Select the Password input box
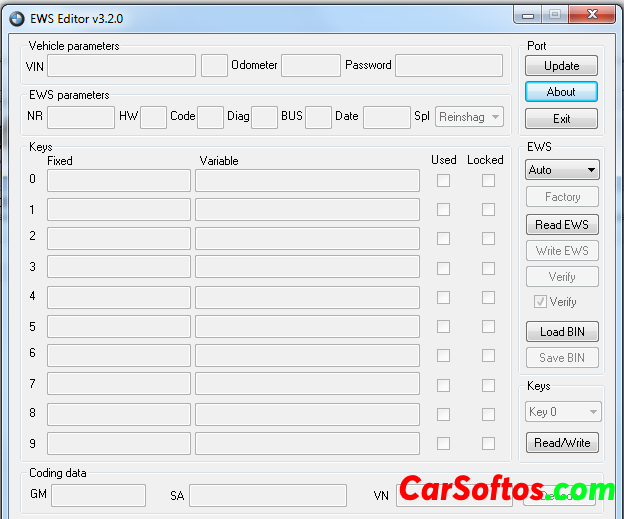This screenshot has height=519, width=624. (448, 66)
